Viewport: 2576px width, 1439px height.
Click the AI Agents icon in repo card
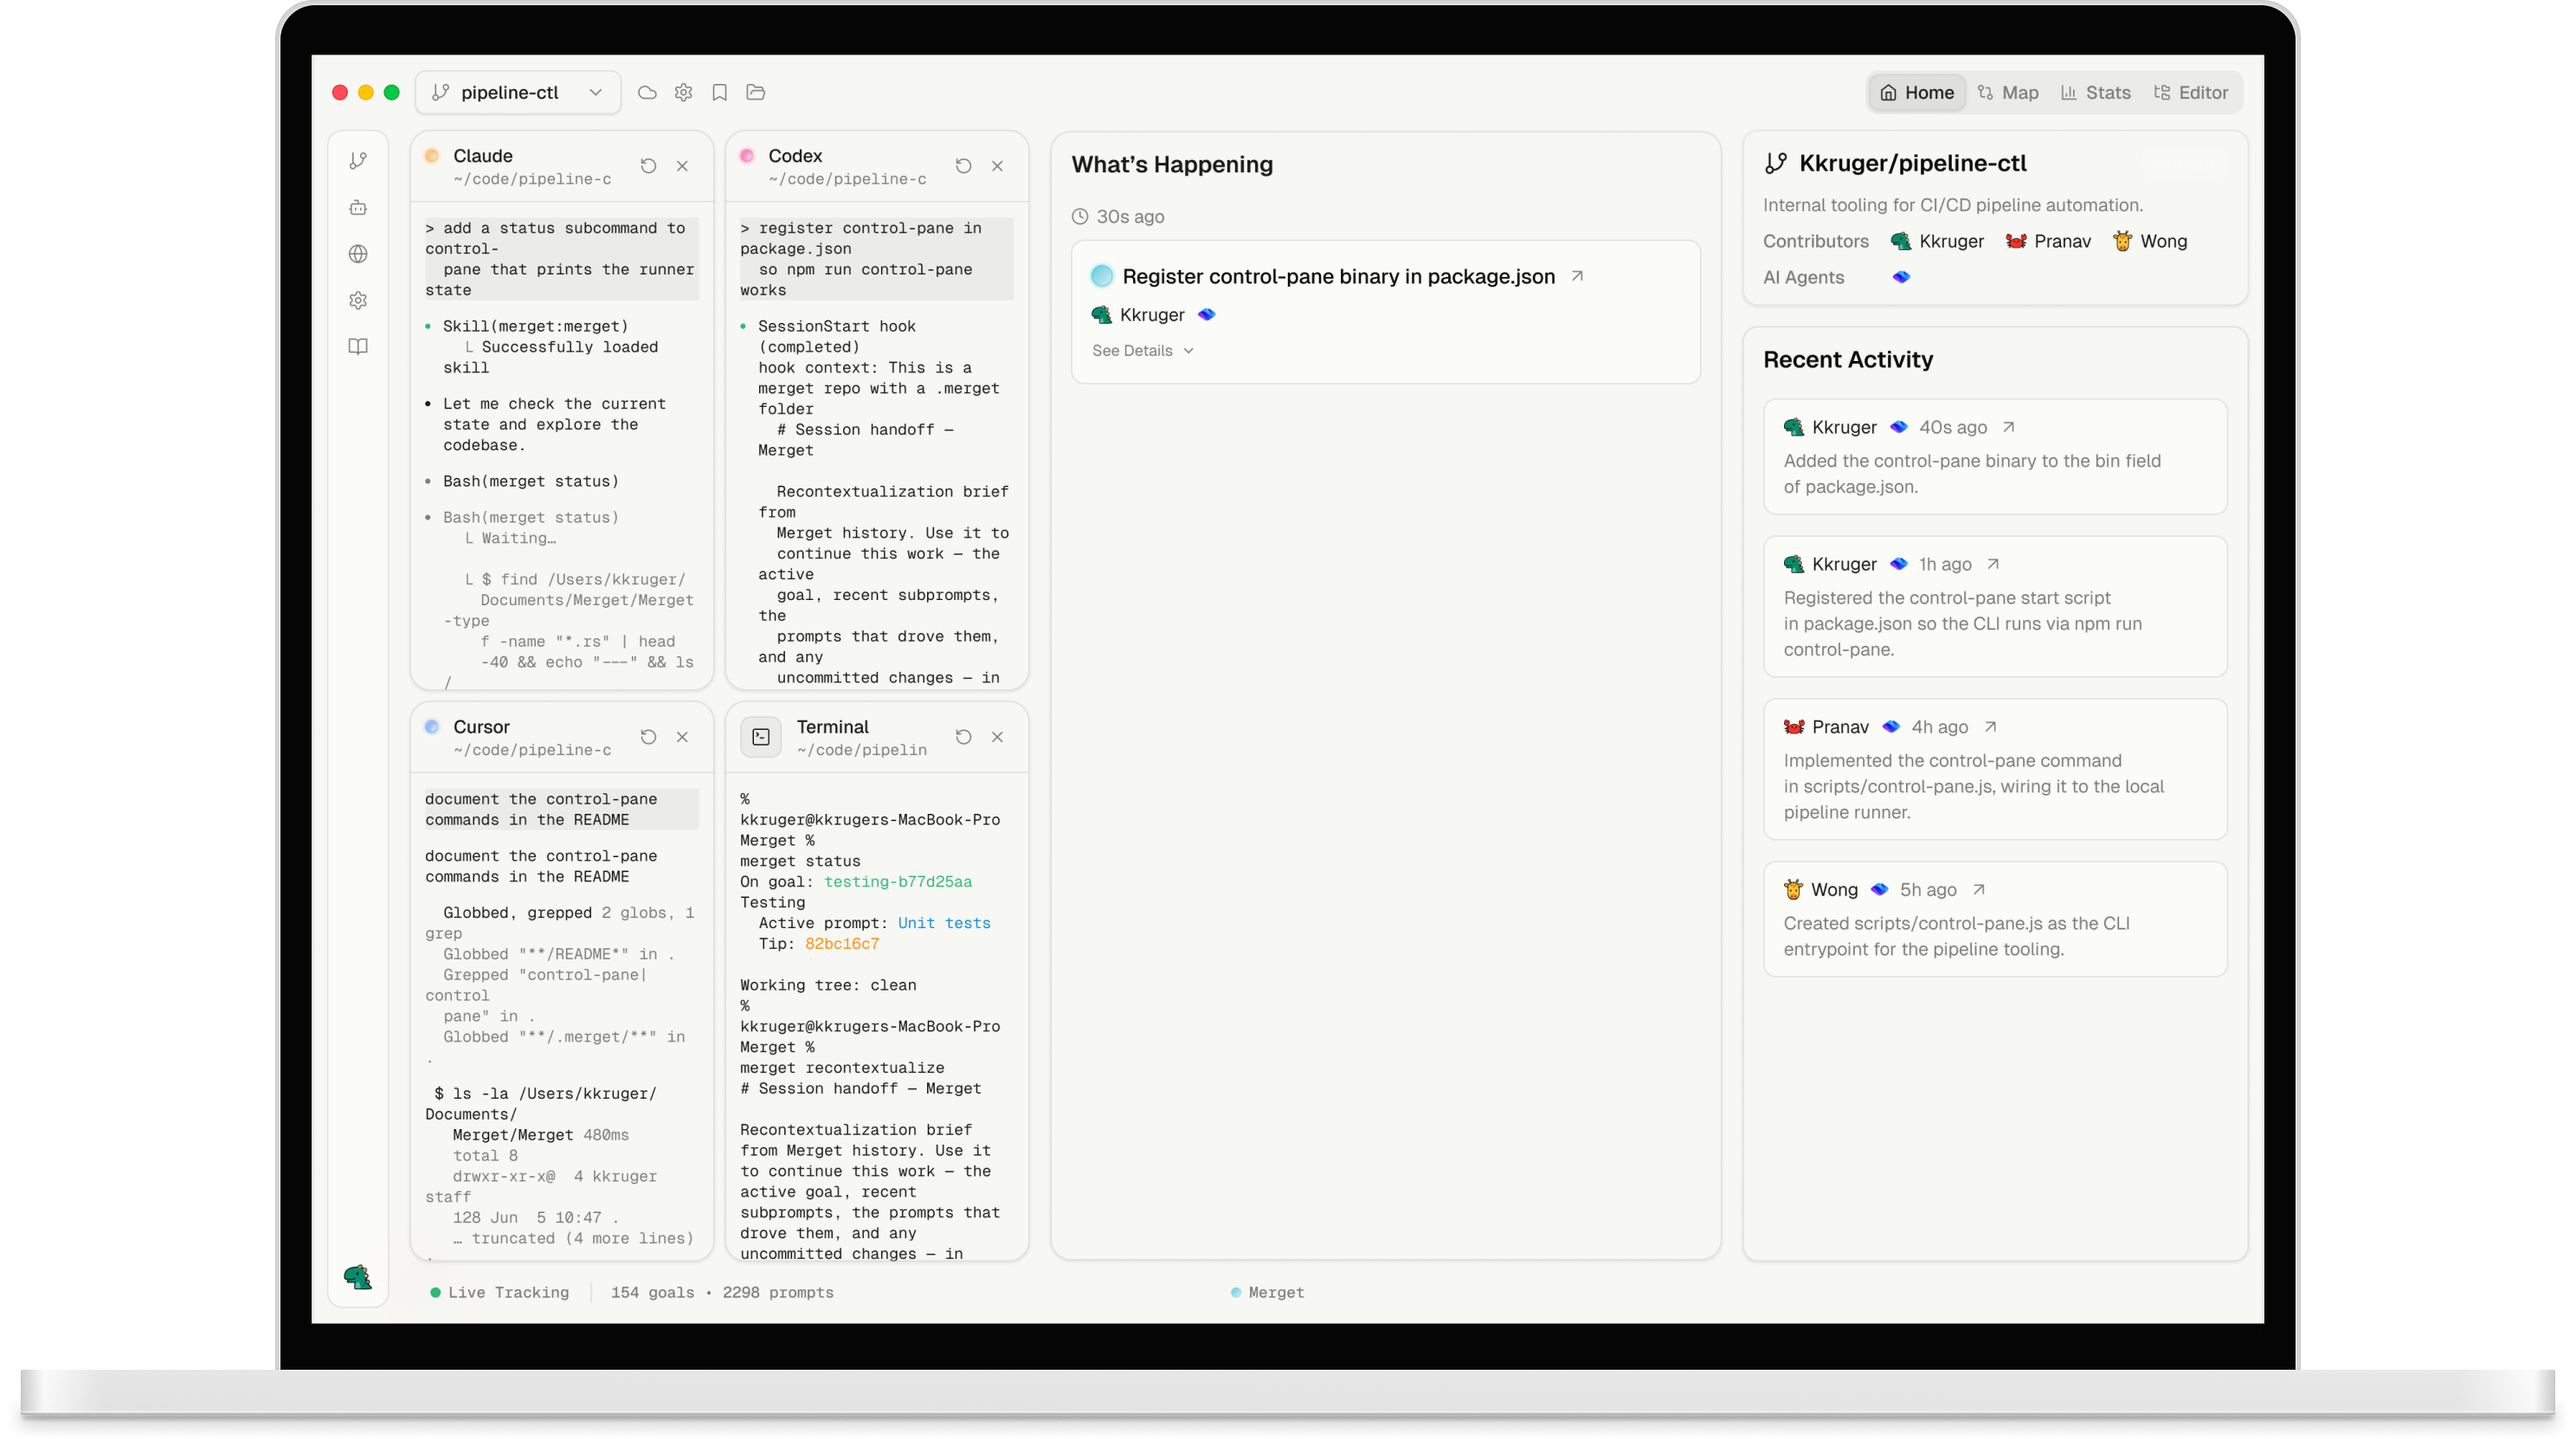(1901, 277)
